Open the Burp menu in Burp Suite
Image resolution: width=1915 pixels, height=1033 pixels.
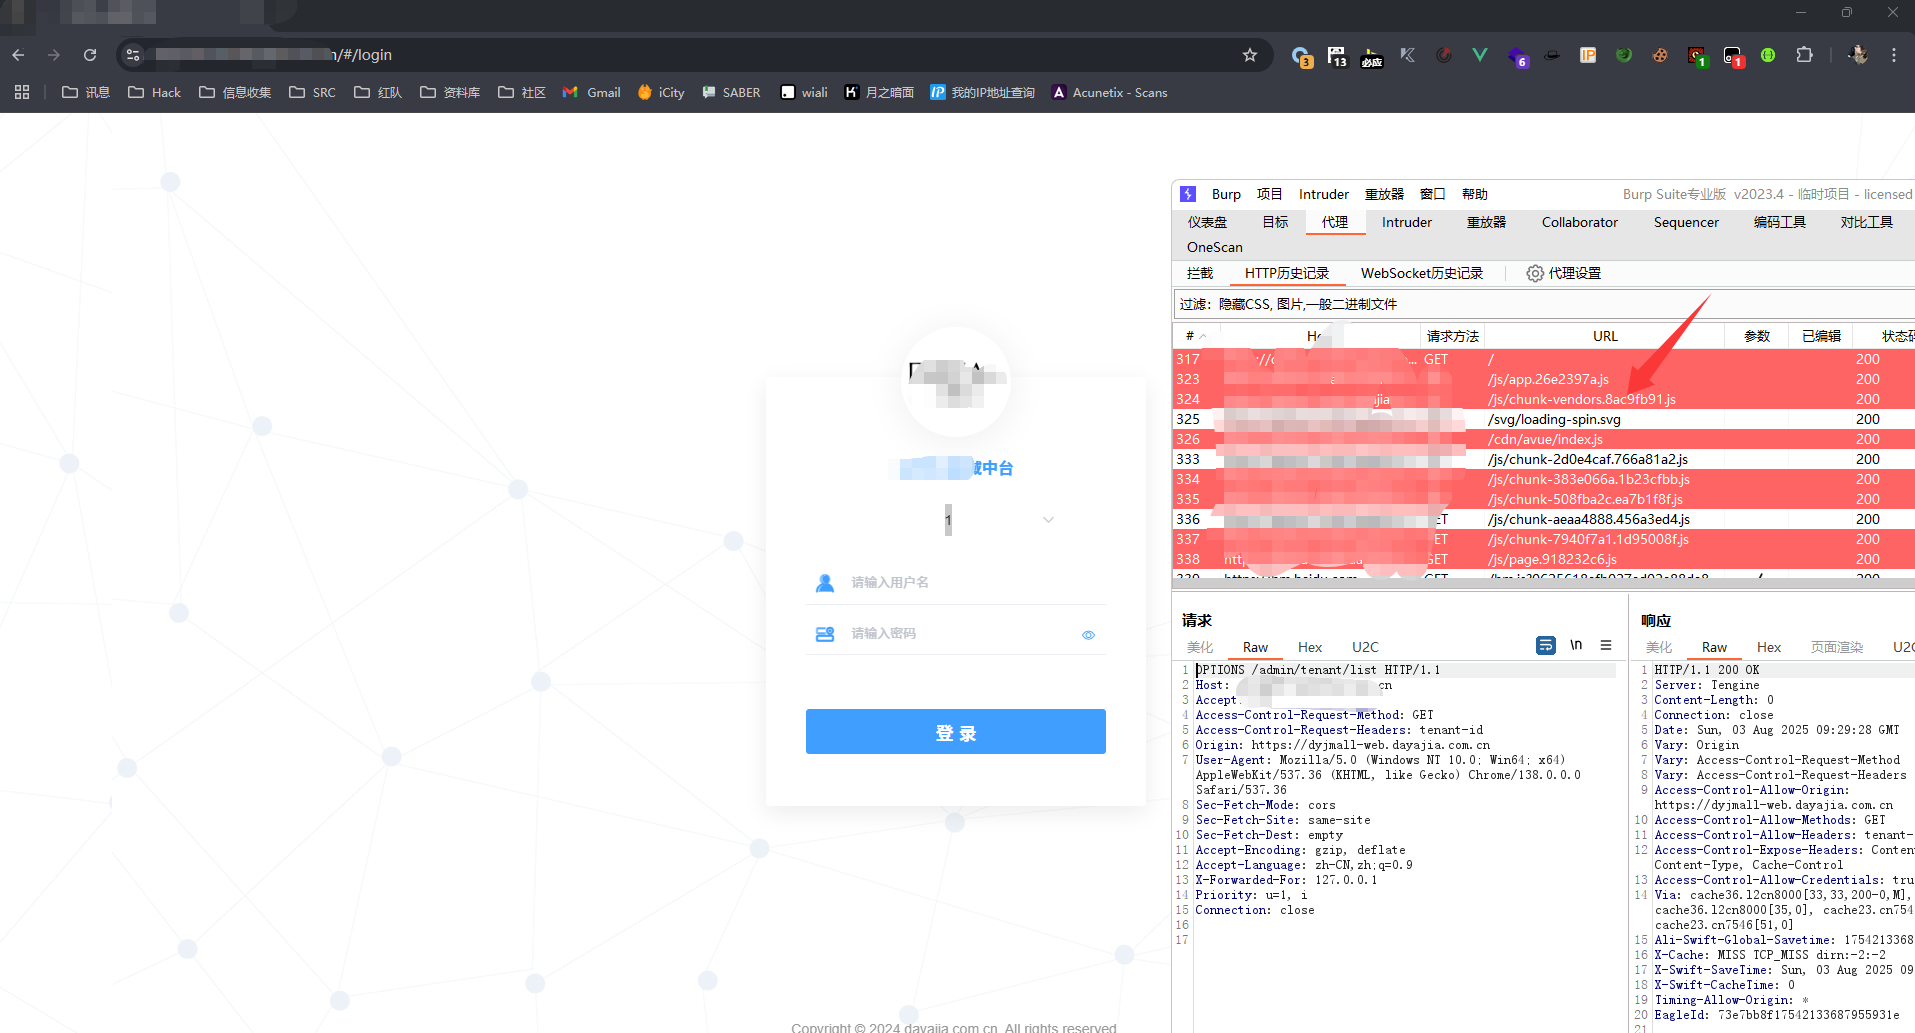click(x=1226, y=194)
